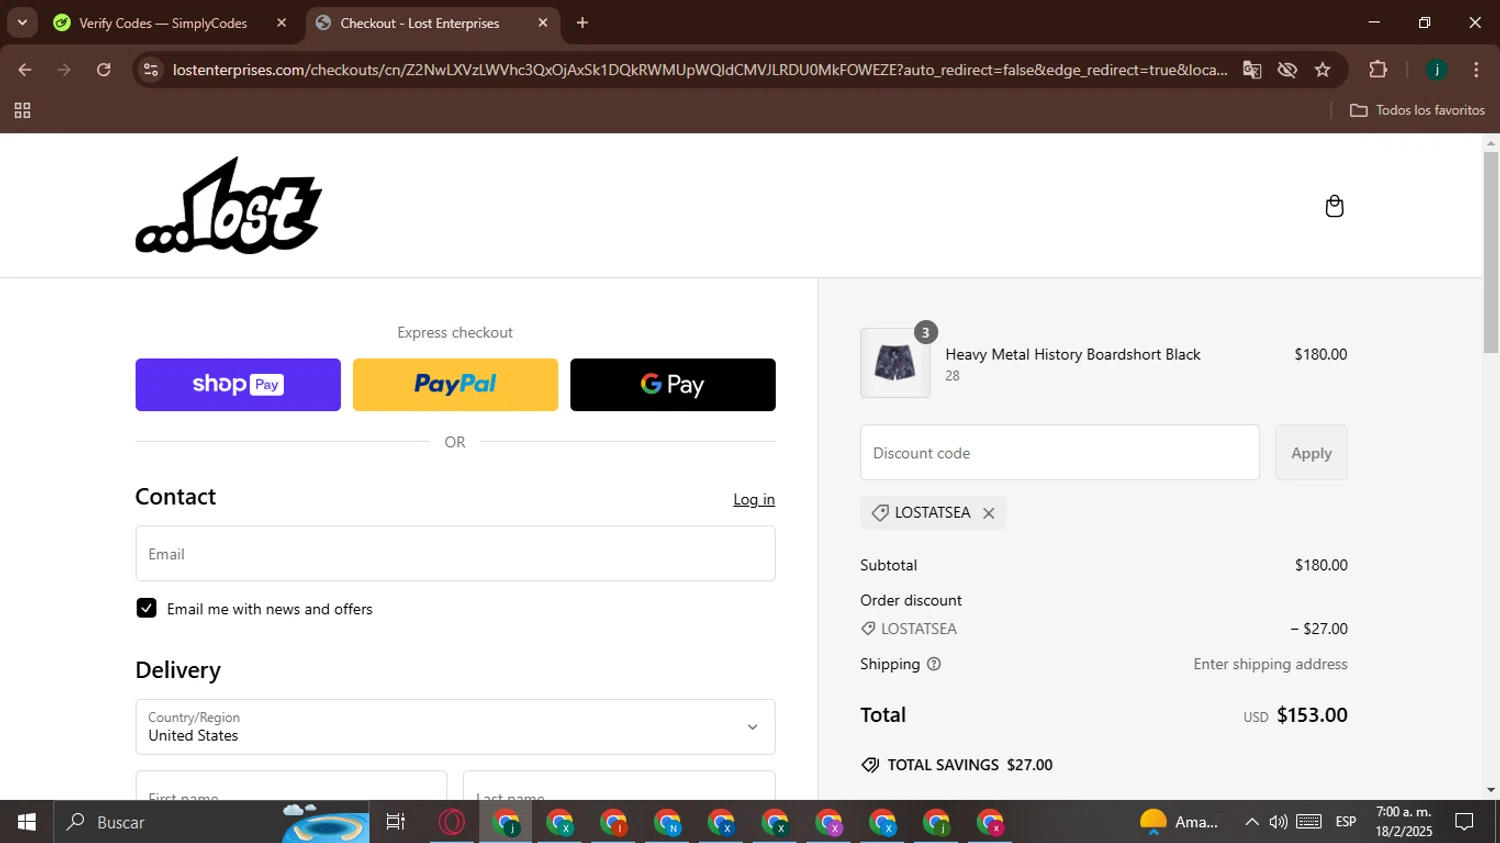Choose PayPal express checkout
Viewport: 1500px width, 843px height.
coord(455,385)
